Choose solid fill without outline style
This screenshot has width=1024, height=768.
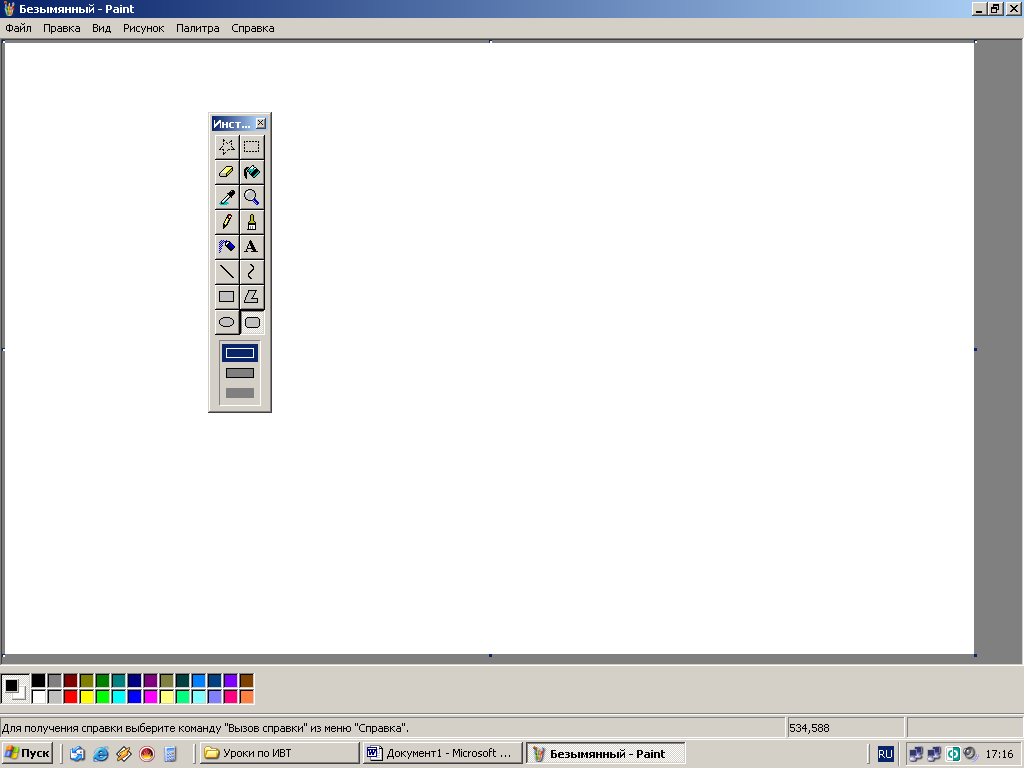pos(240,393)
